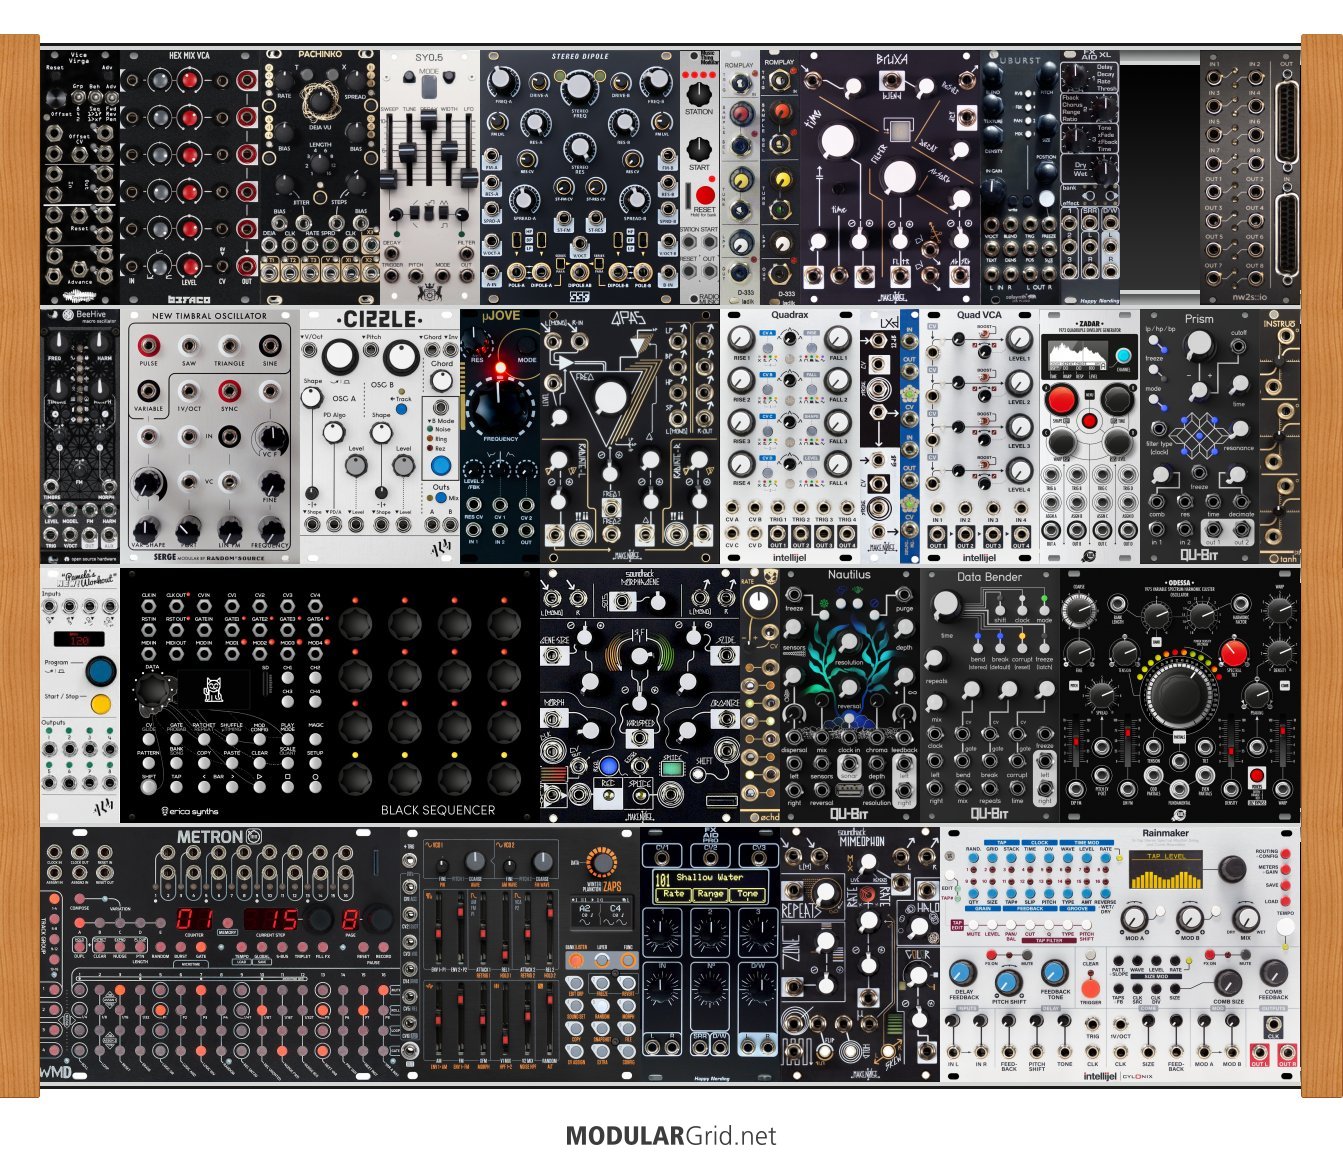Turn the large Pitch knob on Cizzle
This screenshot has height=1157, width=1343.
point(402,357)
